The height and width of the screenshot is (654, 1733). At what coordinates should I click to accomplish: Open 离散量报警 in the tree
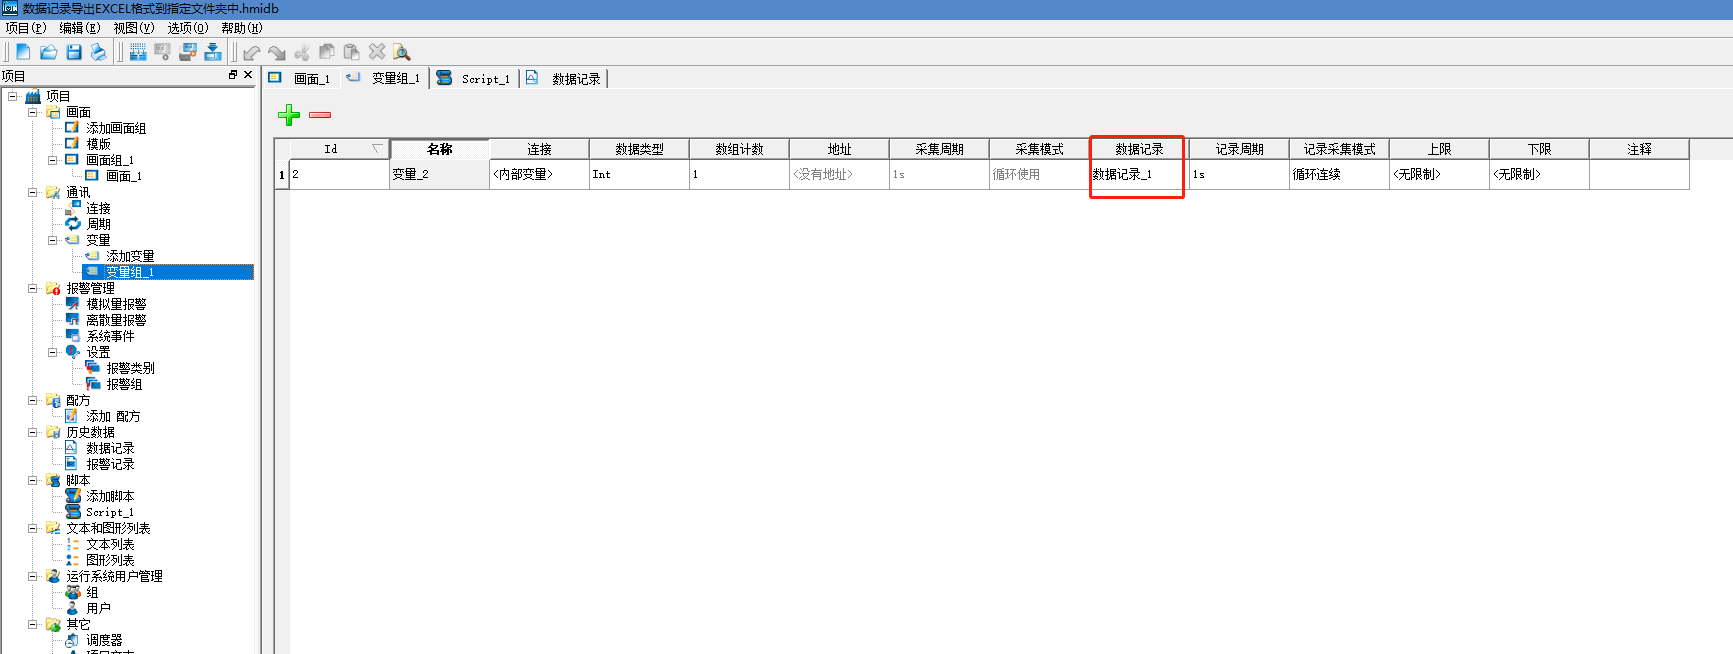point(116,320)
